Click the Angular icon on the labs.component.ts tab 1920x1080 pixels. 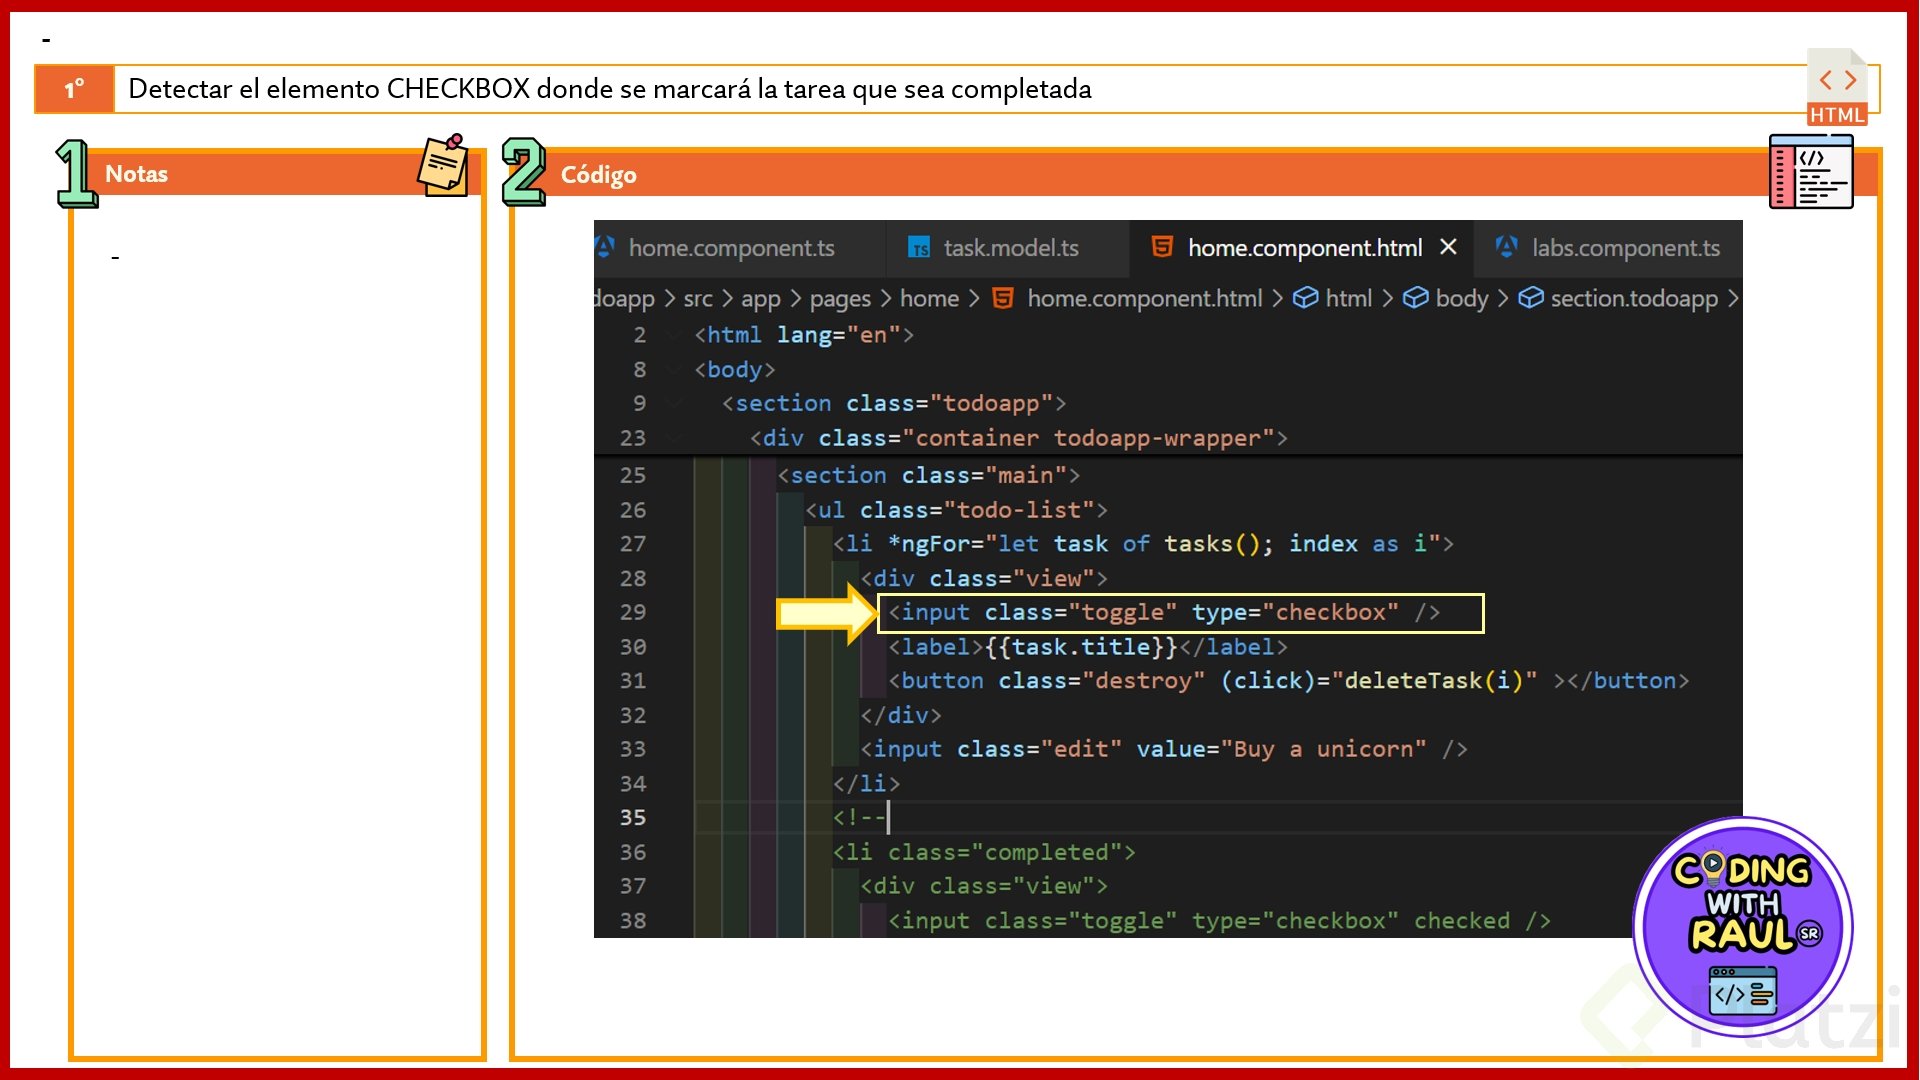coord(1506,247)
